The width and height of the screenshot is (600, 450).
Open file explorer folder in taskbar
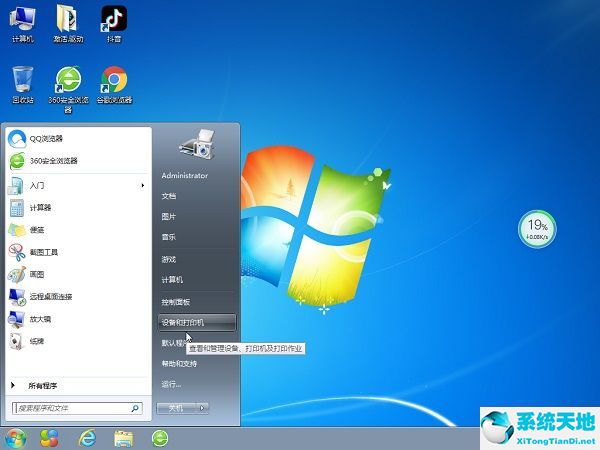[x=123, y=438]
